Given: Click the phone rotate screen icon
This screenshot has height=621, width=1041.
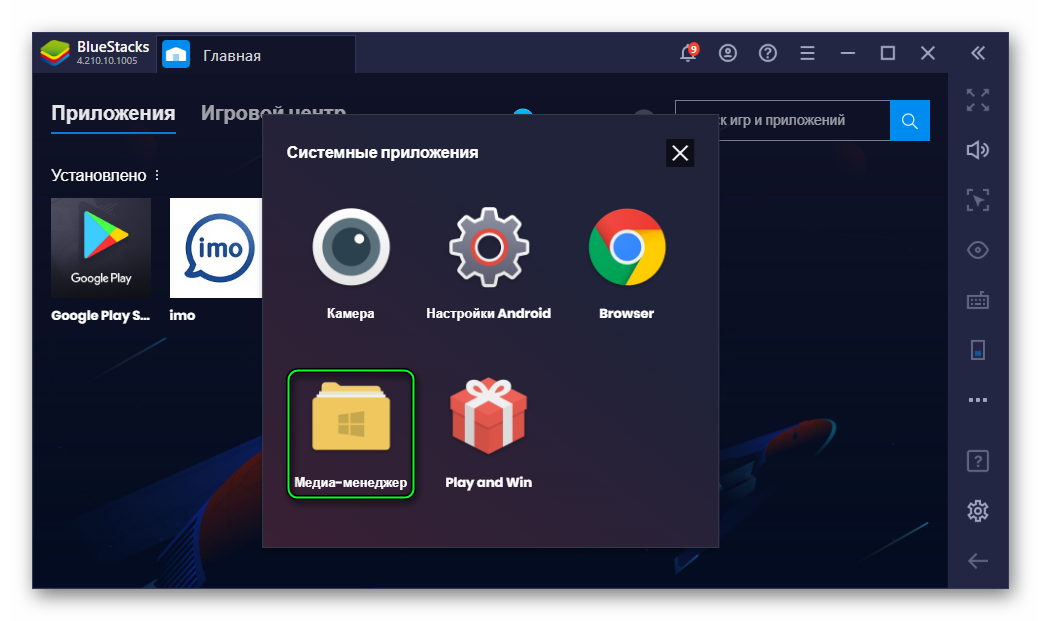Looking at the screenshot, I should (x=978, y=350).
